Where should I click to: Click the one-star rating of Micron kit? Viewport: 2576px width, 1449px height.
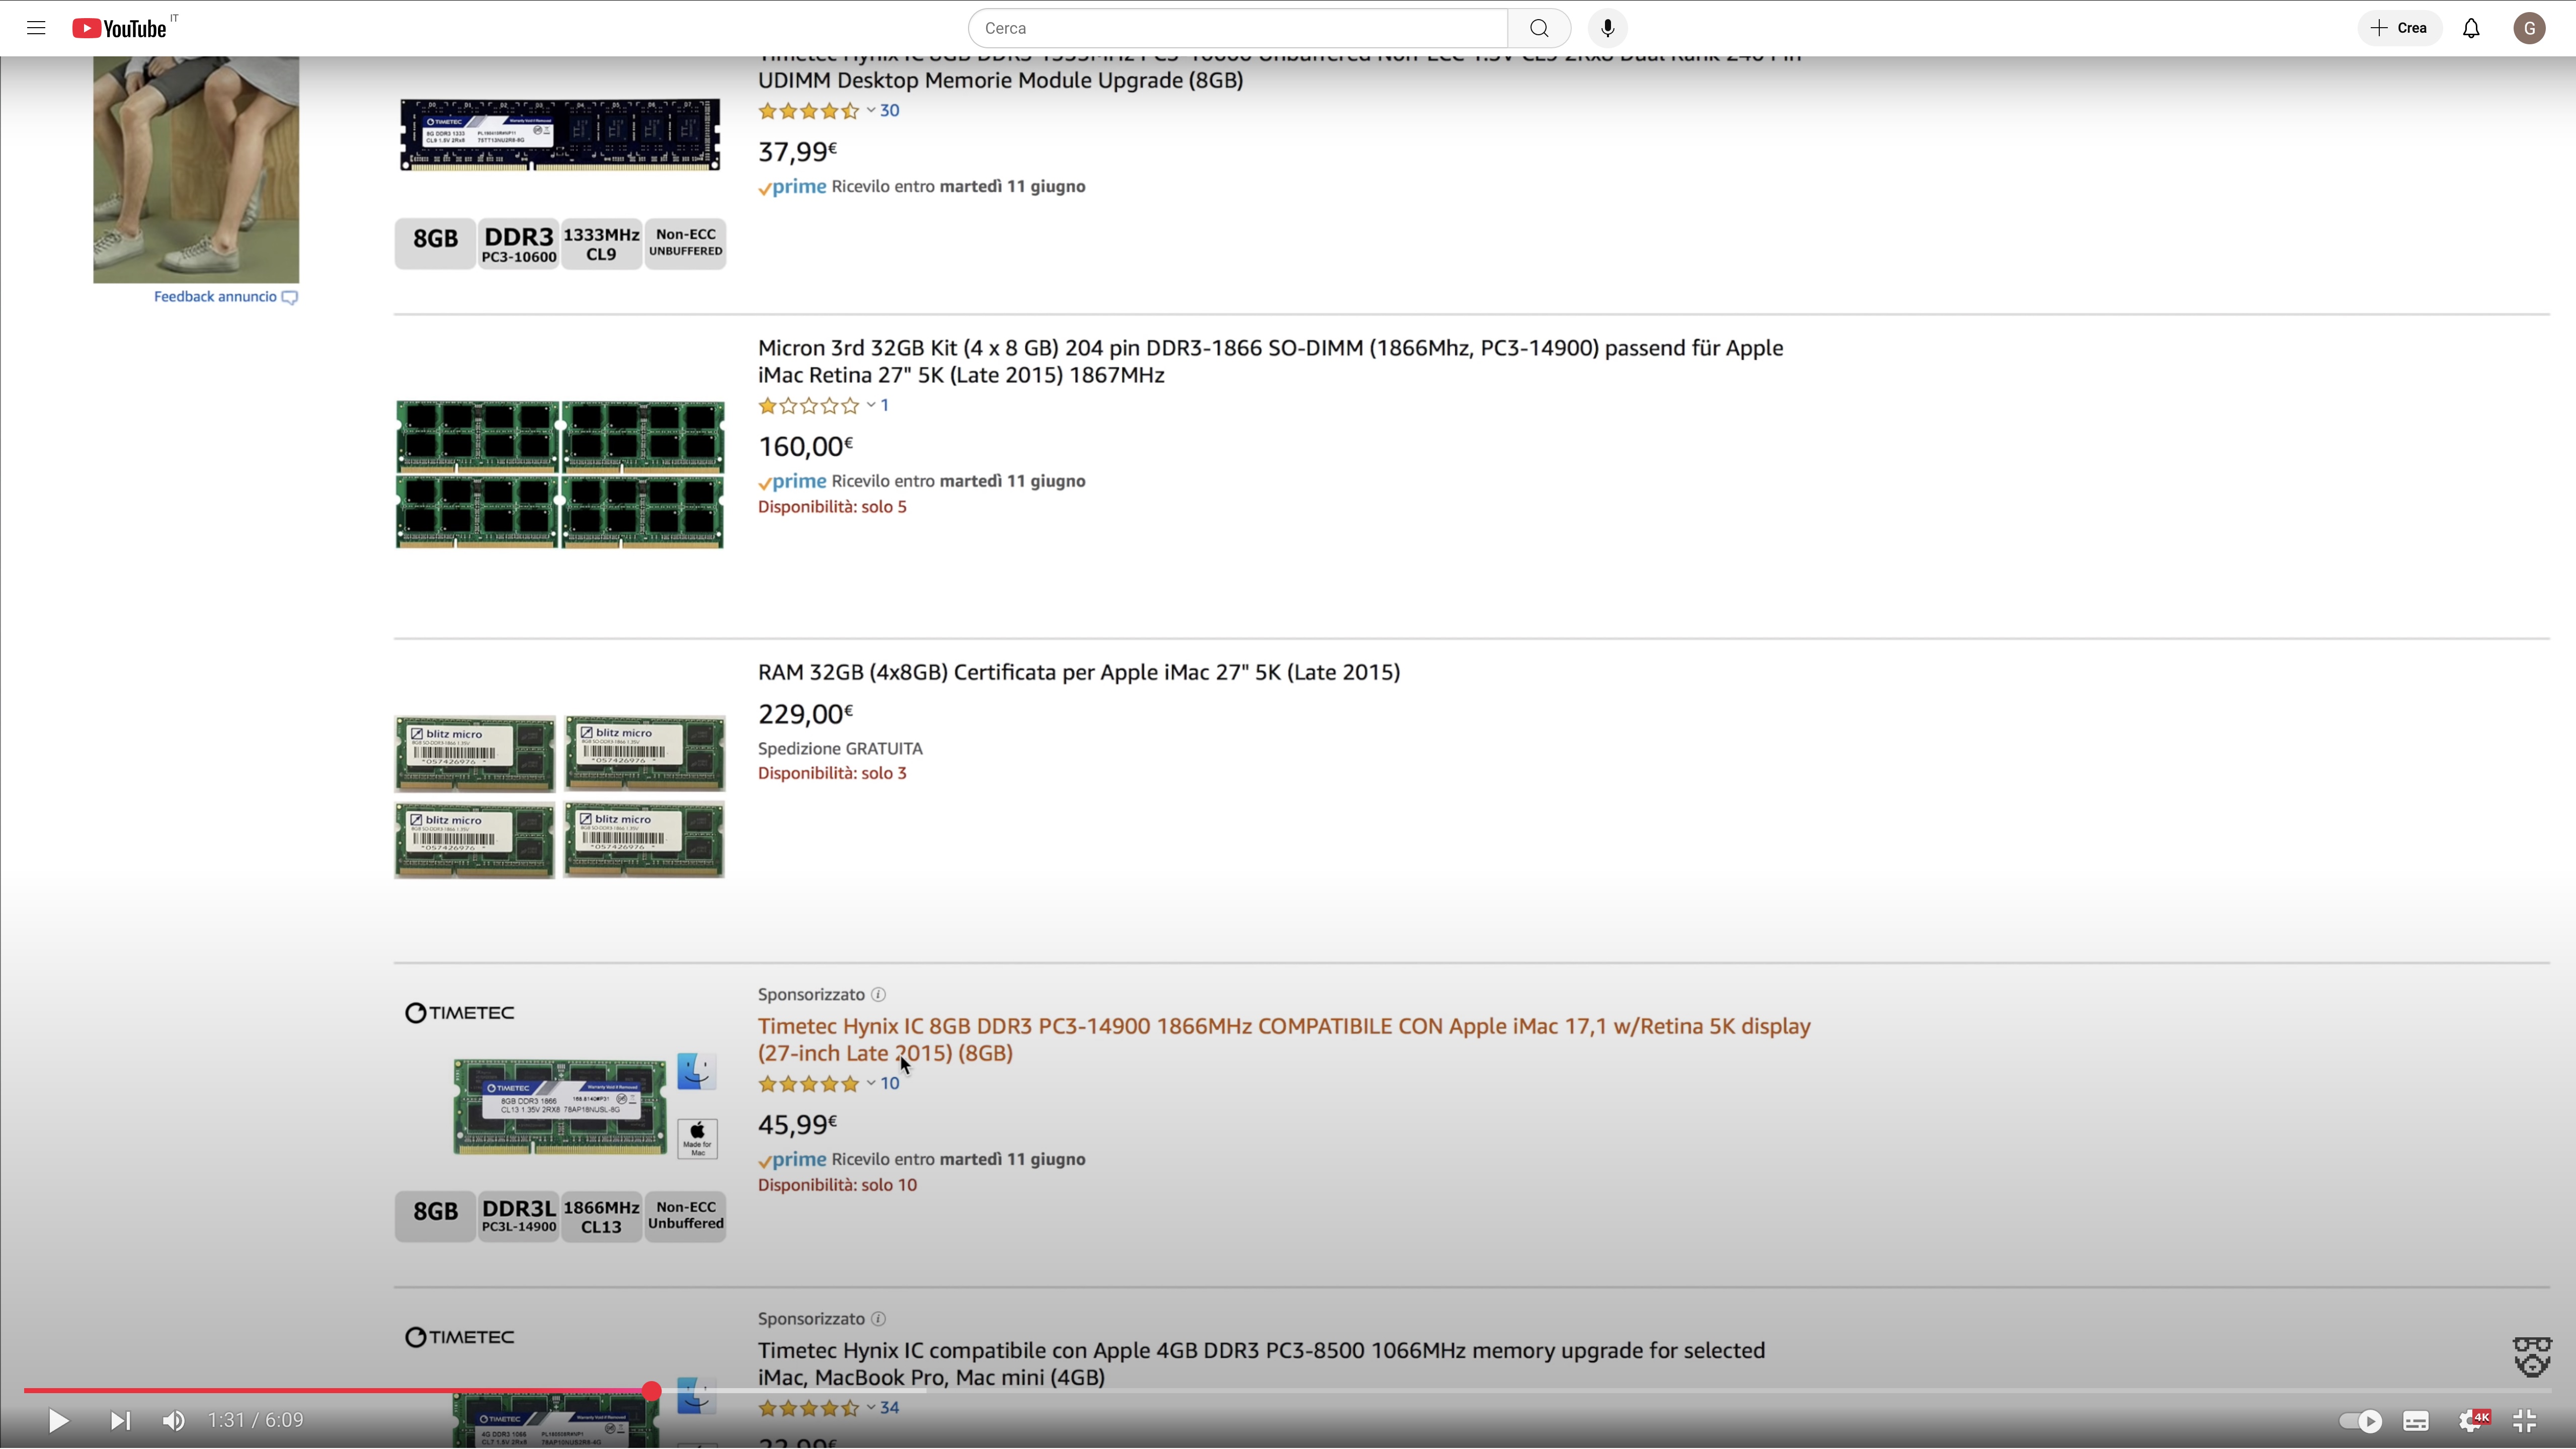(809, 405)
